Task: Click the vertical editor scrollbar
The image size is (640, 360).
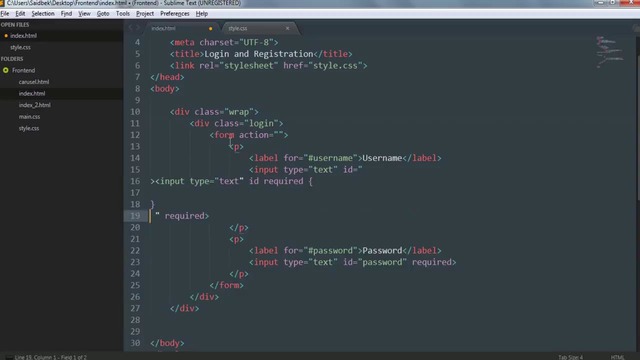Action: coord(638,127)
